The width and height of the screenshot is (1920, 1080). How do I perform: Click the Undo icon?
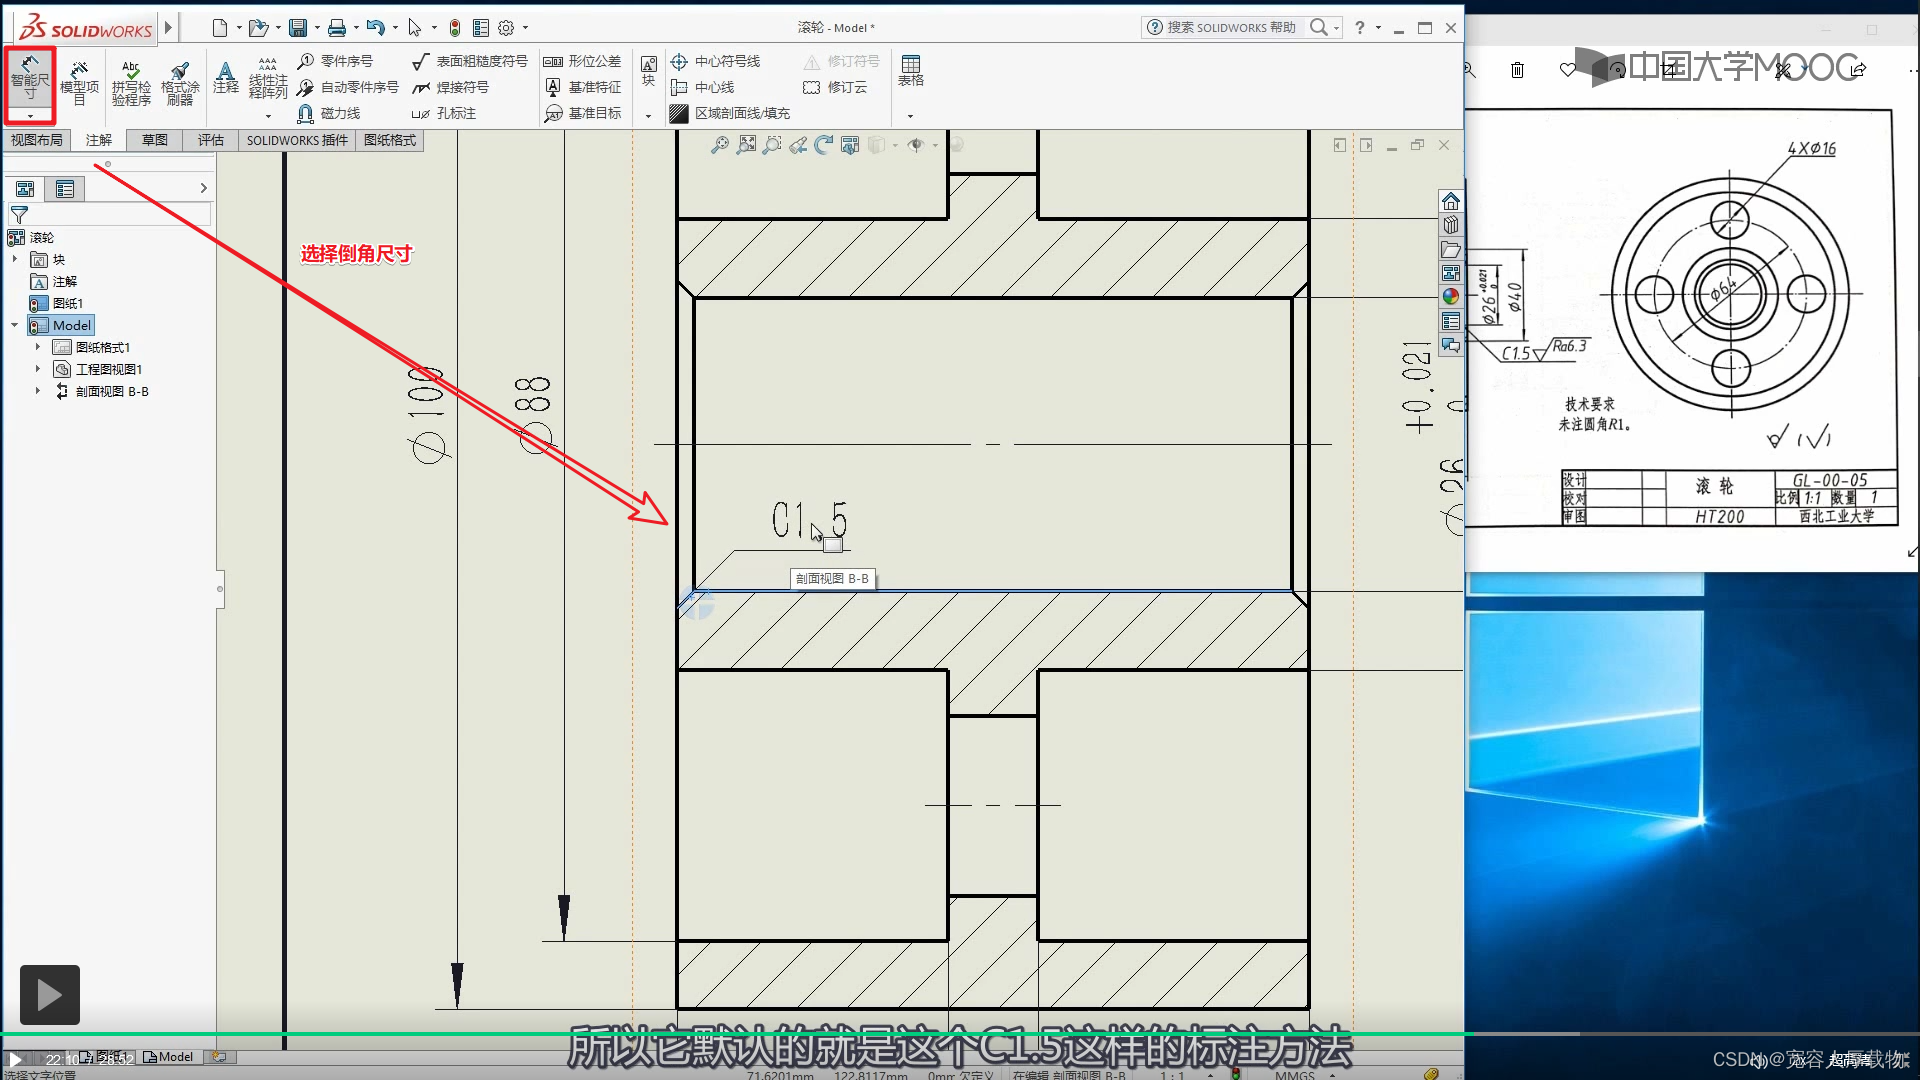(x=375, y=28)
